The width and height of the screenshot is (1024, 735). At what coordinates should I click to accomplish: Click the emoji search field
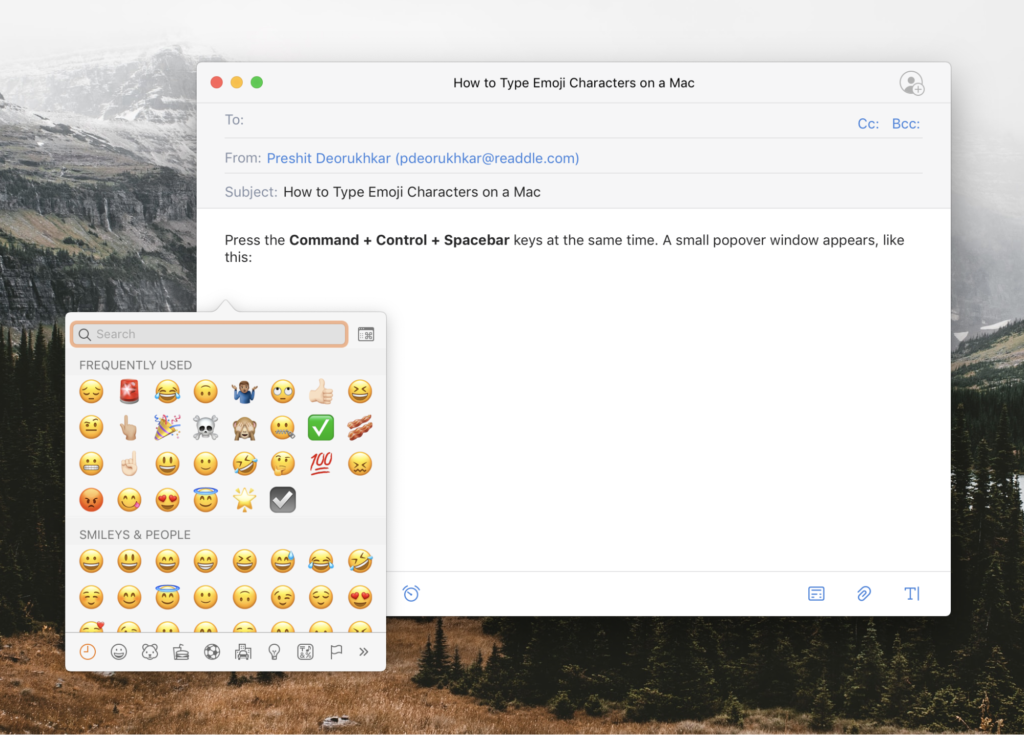tap(208, 334)
